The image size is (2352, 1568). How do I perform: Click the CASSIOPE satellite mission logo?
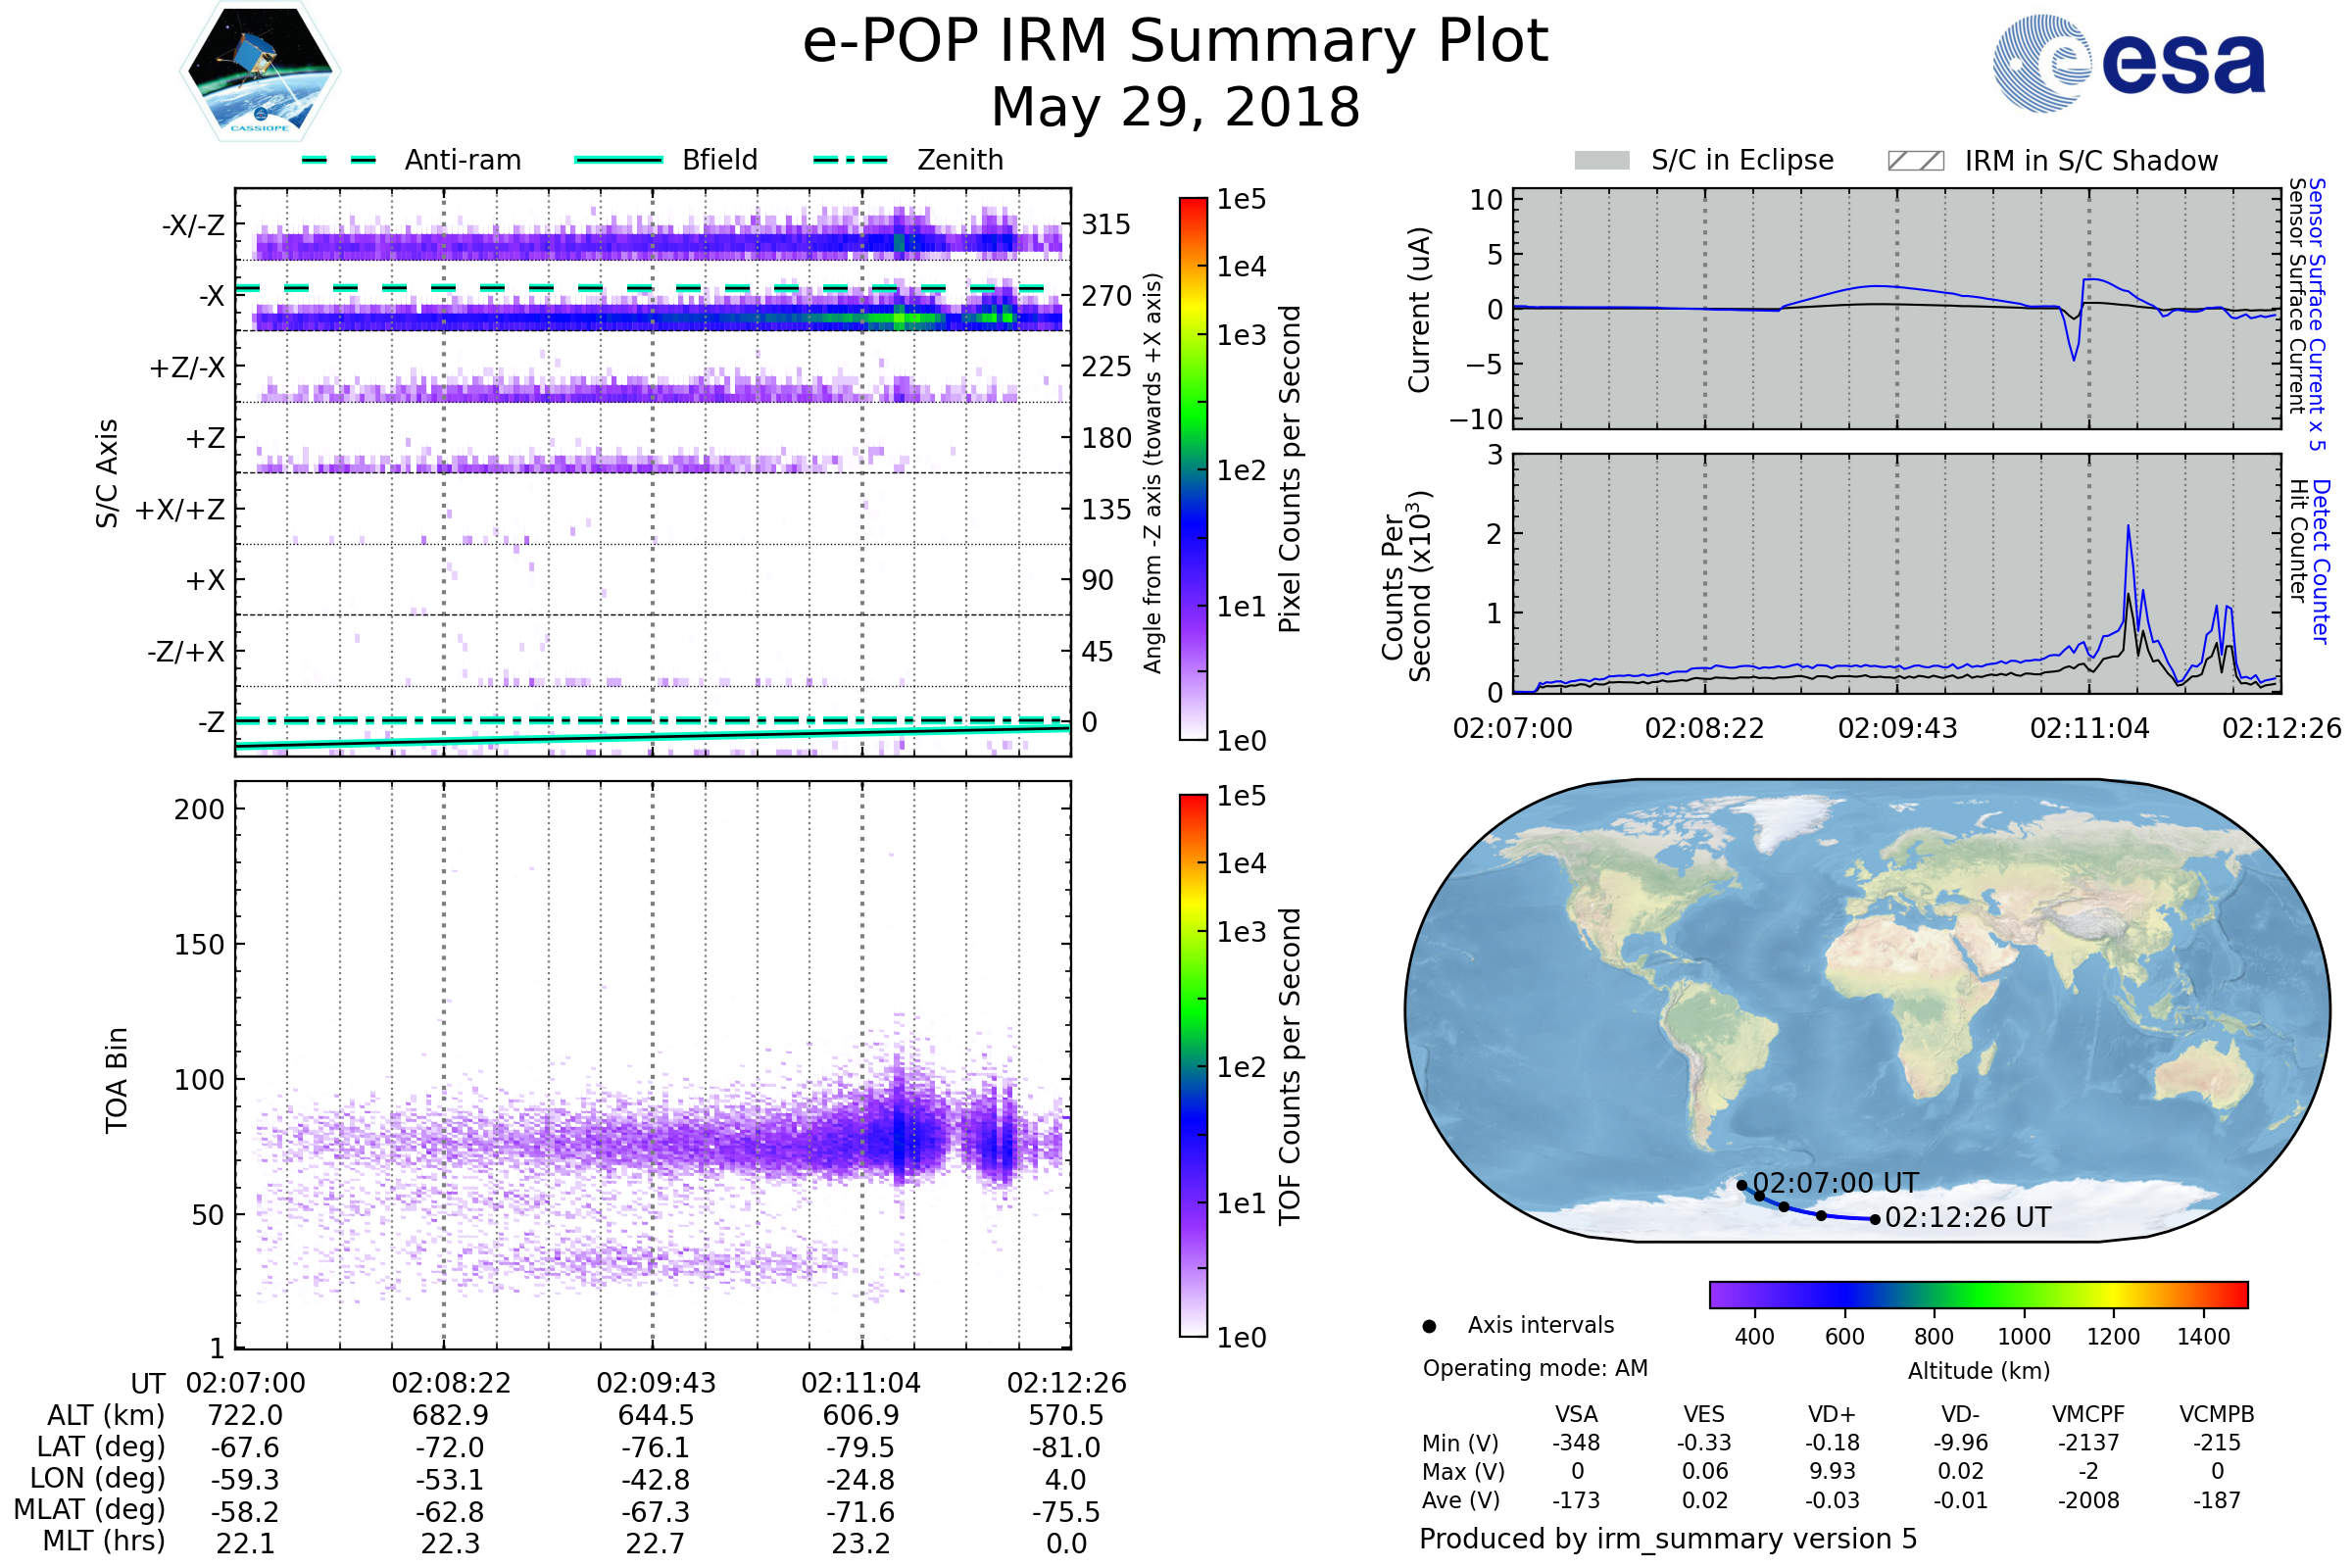click(x=260, y=72)
